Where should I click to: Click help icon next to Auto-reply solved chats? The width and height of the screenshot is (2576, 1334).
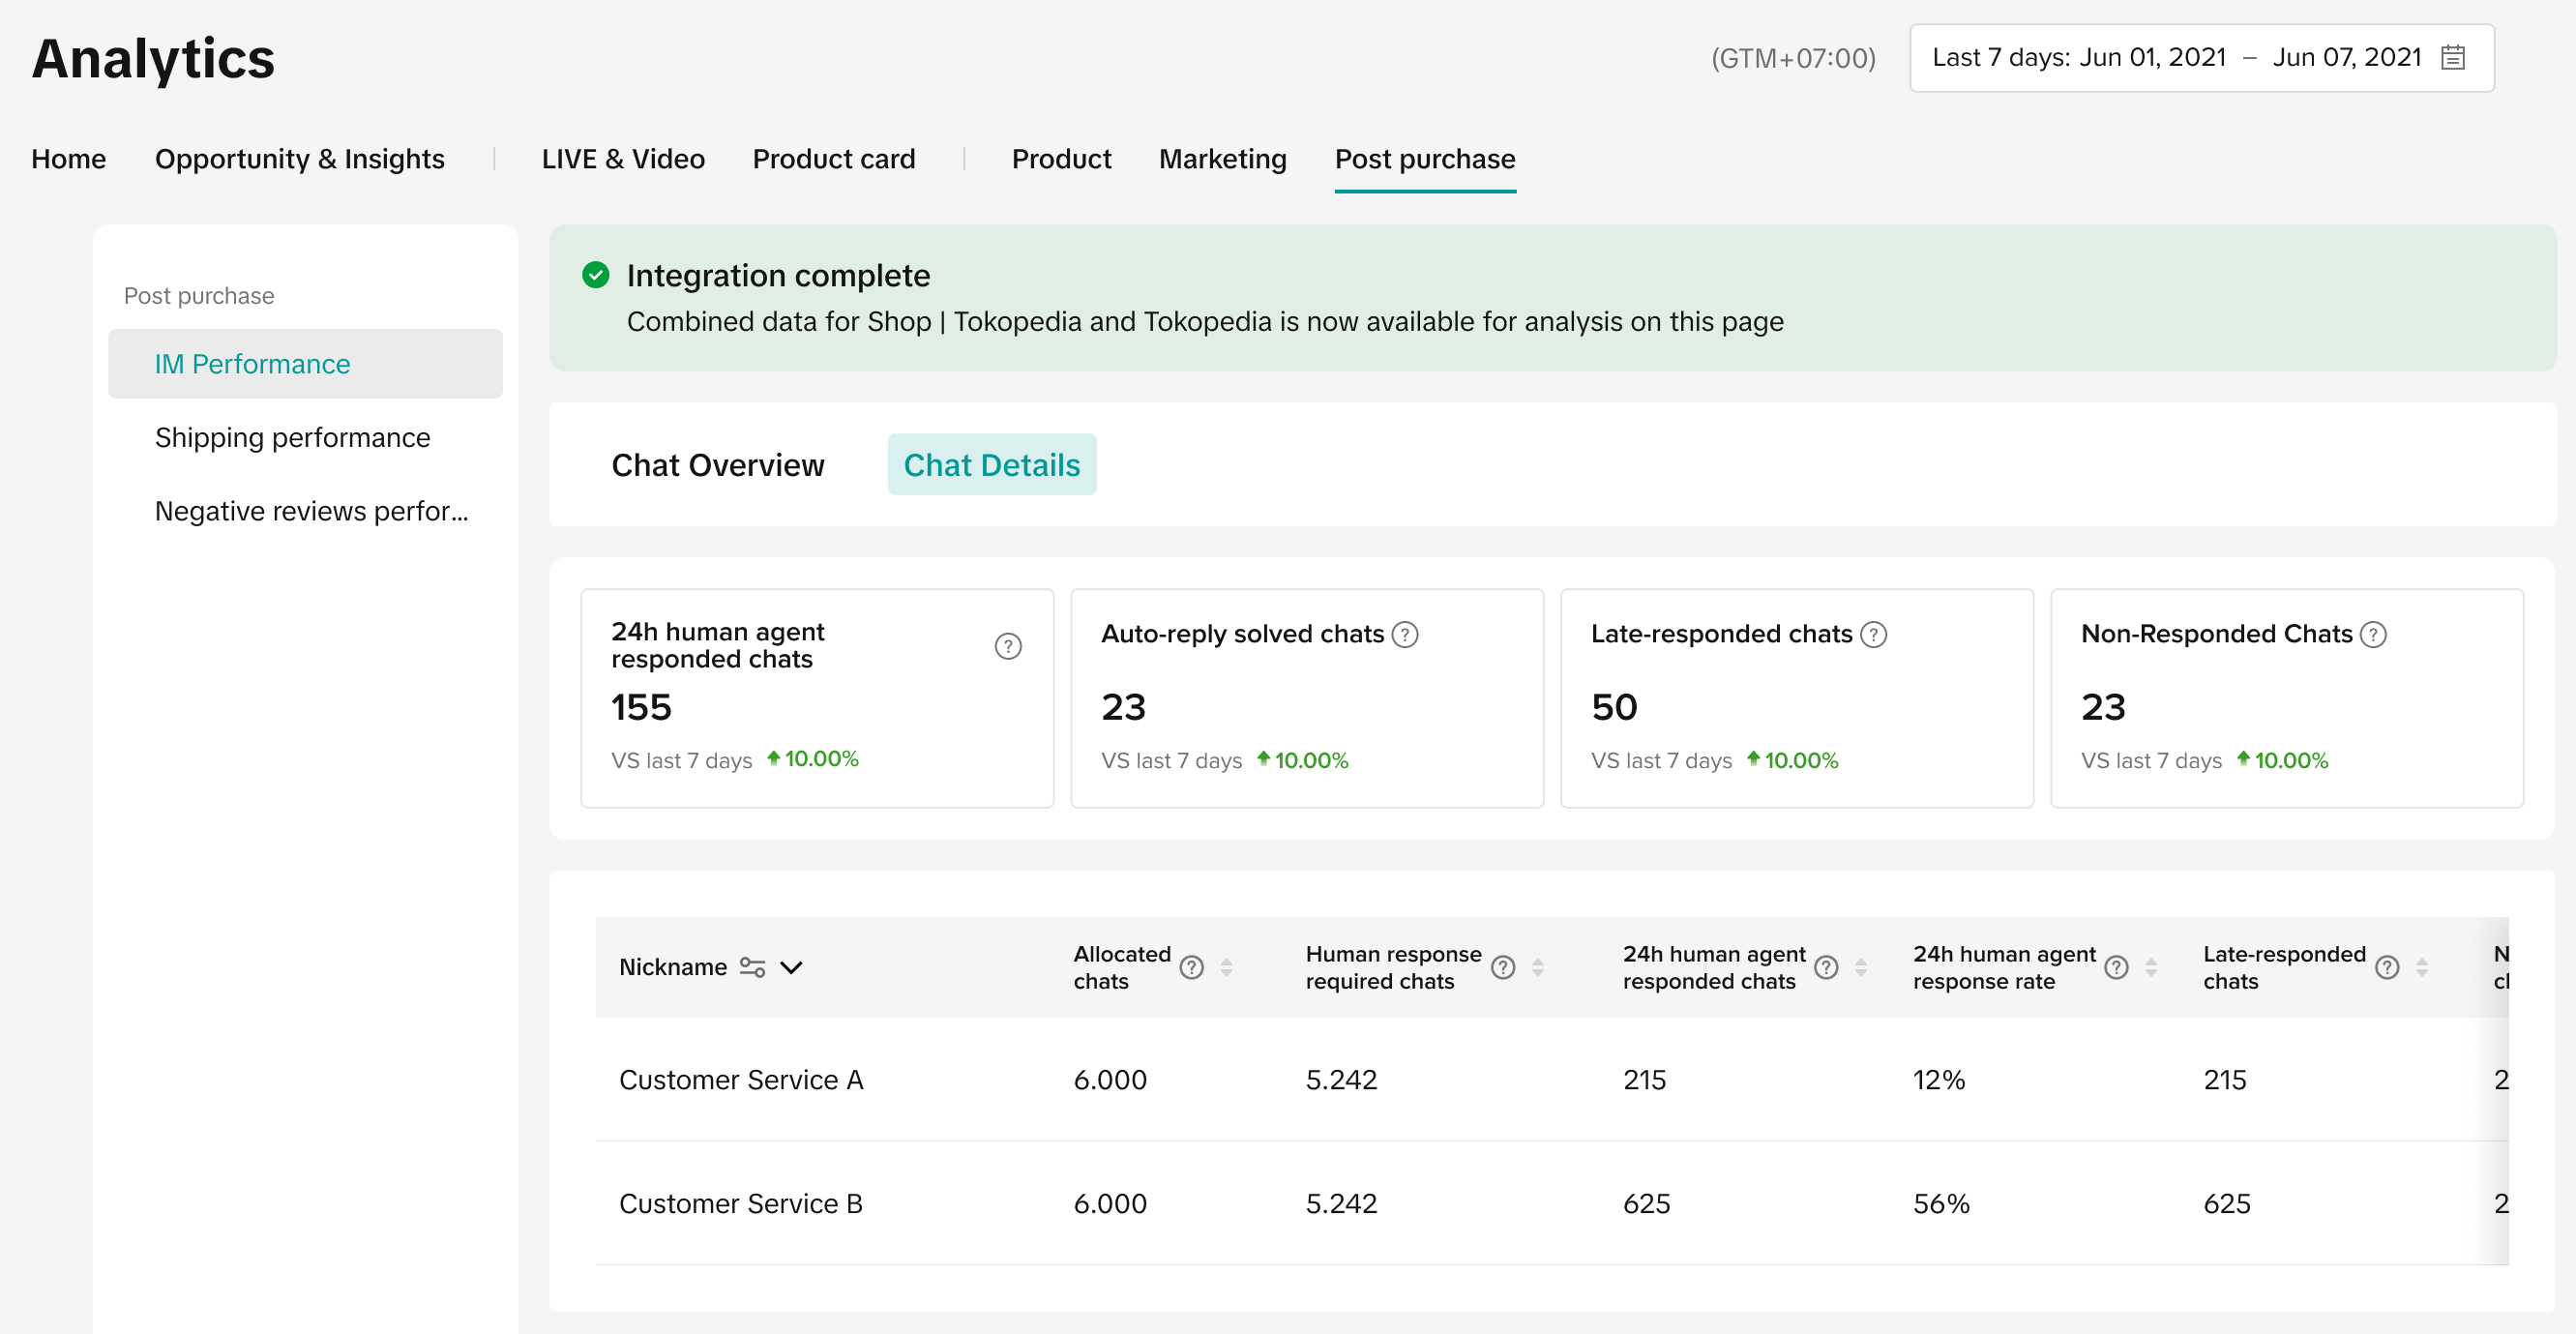pyautogui.click(x=1405, y=634)
